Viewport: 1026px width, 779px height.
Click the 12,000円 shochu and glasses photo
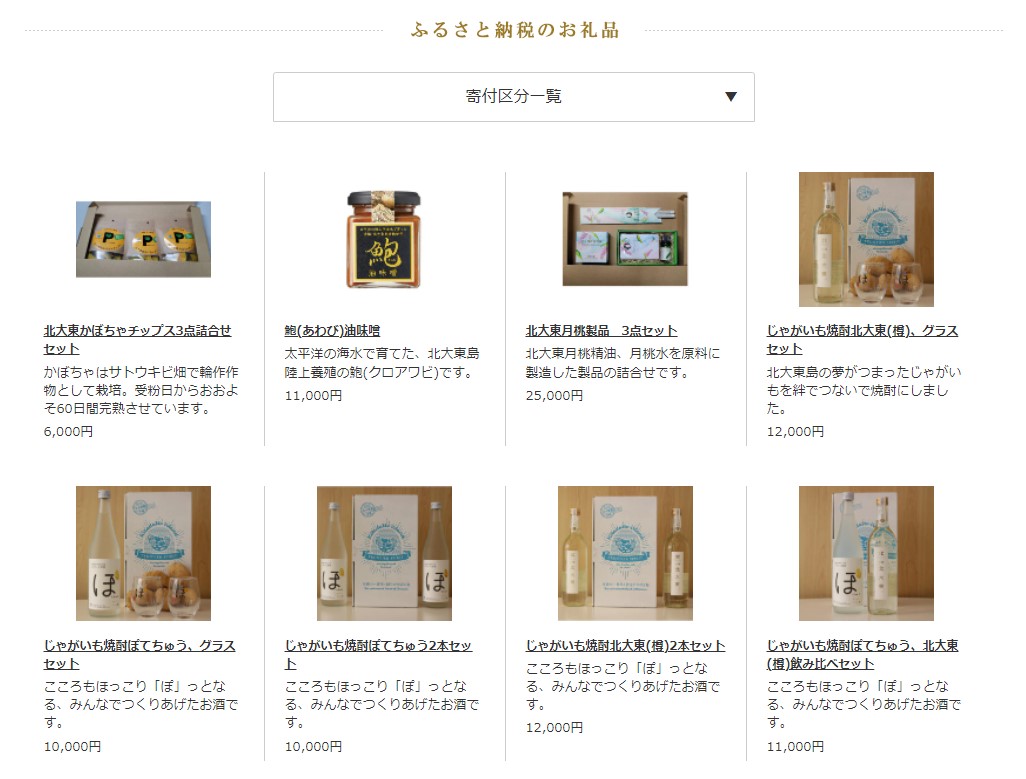click(866, 239)
